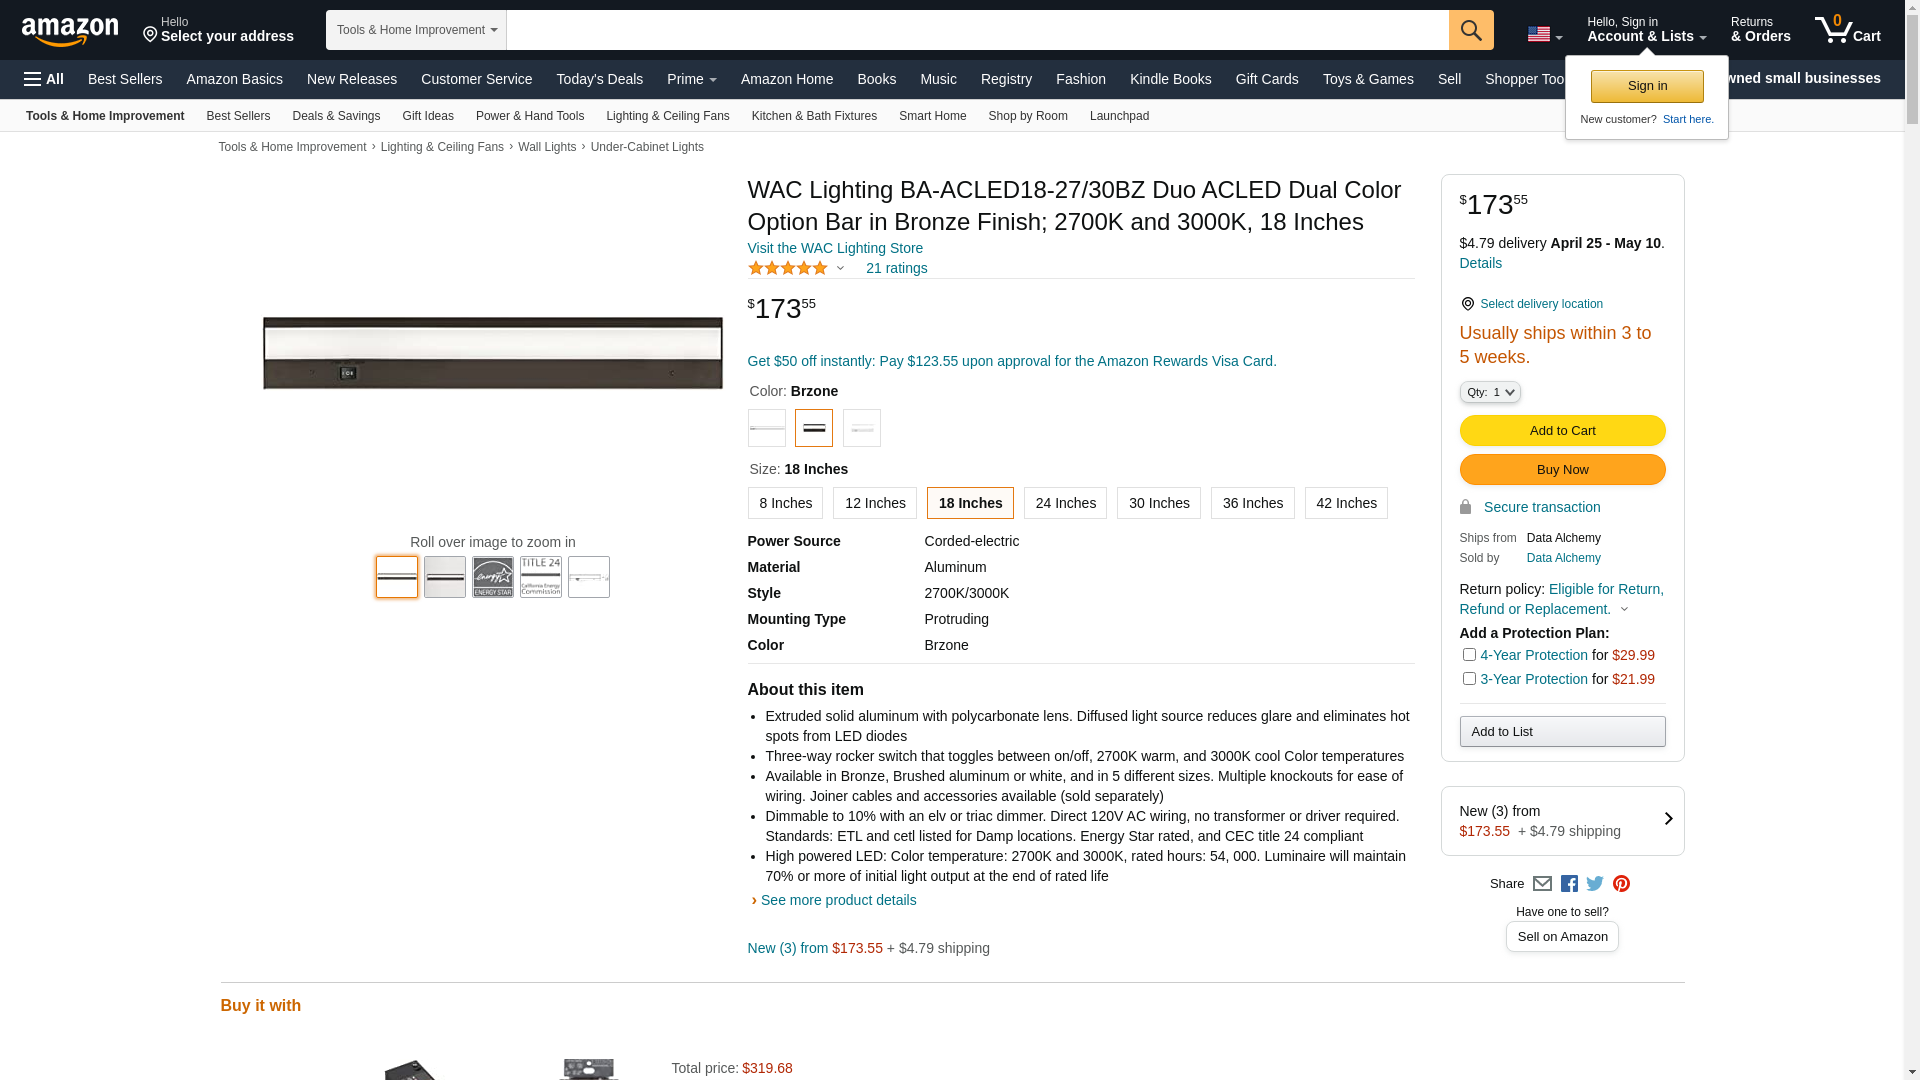The image size is (1920, 1080).
Task: Open Lighting & Ceiling Fans subnav tab
Action: 667,116
